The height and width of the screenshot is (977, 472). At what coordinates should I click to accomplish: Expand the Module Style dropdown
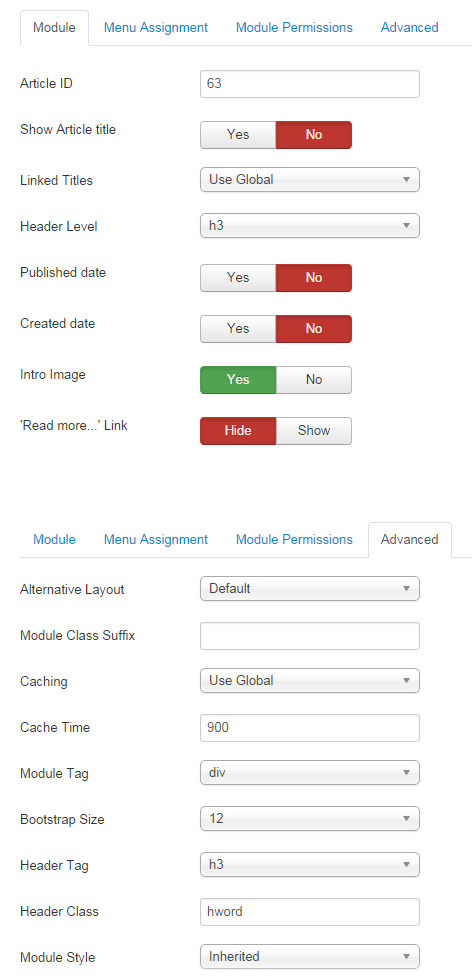(x=309, y=956)
